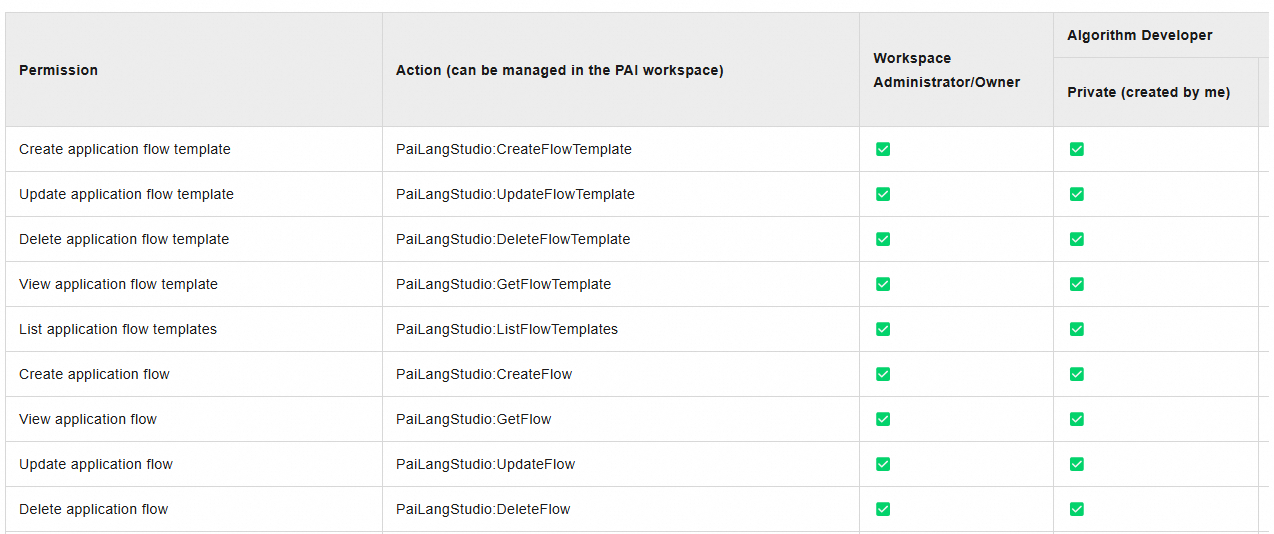Image resolution: width=1274 pixels, height=534 pixels.
Task: Click the Private checkmark for UpdateFlowTemplate row
Action: pos(1077,194)
